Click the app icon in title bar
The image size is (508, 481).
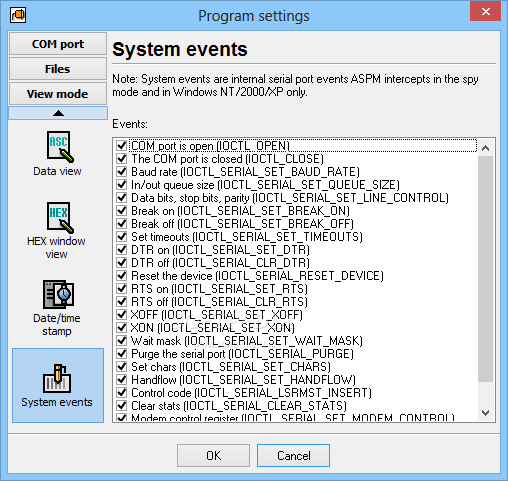[18, 15]
